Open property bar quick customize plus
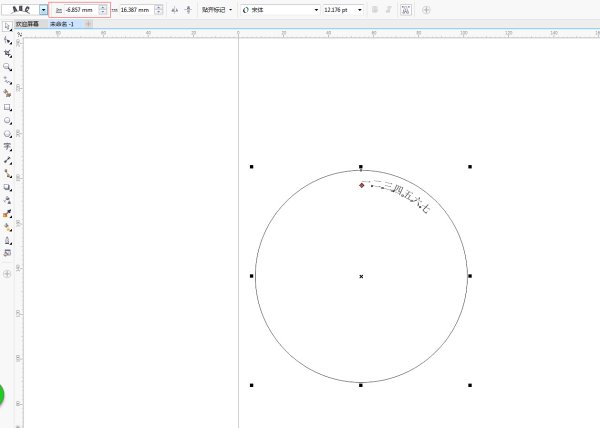 (426, 10)
